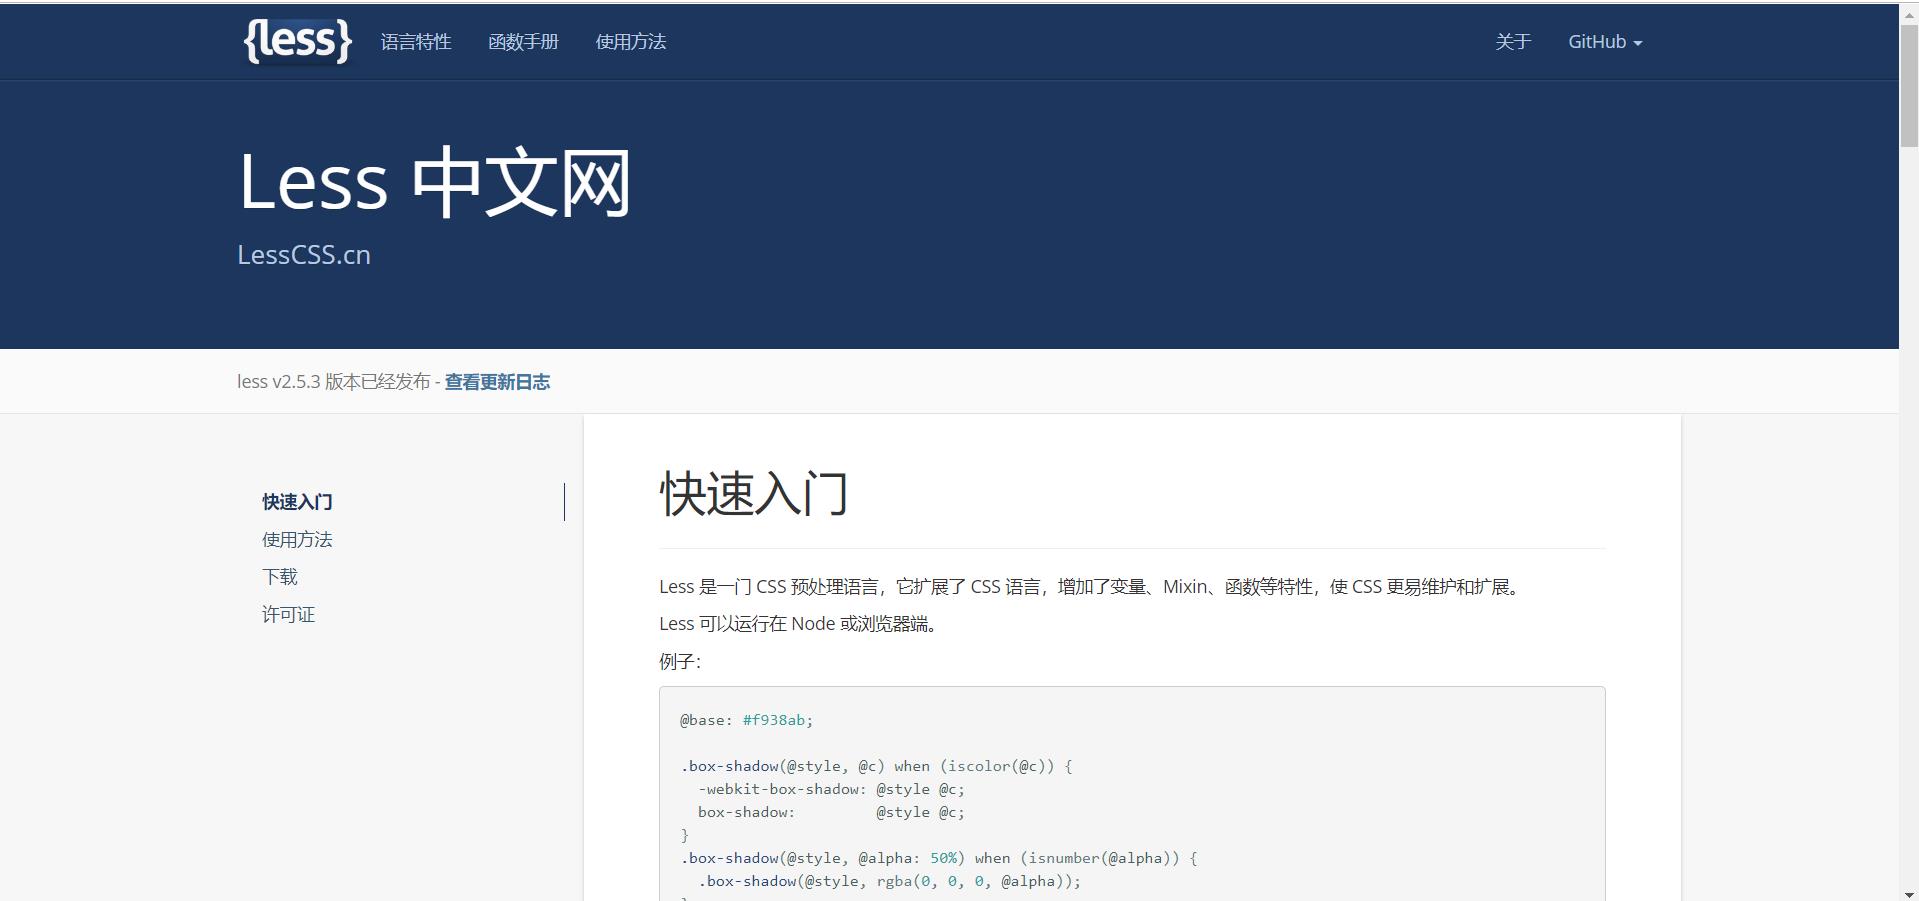The height and width of the screenshot is (901, 1919).
Task: Click the 例子: label text
Action: pyautogui.click(x=680, y=661)
